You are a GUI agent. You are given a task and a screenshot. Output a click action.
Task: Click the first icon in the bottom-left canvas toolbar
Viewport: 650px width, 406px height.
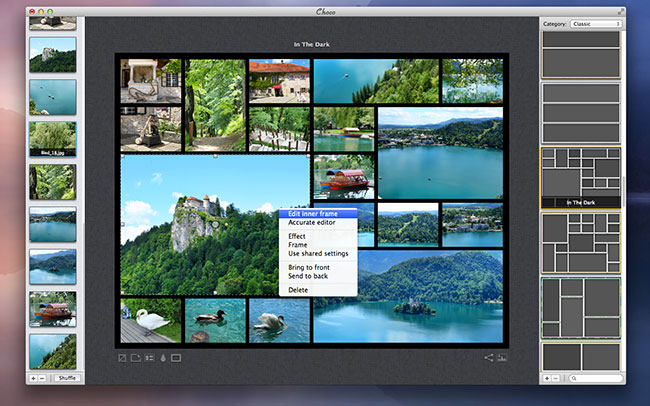(122, 357)
